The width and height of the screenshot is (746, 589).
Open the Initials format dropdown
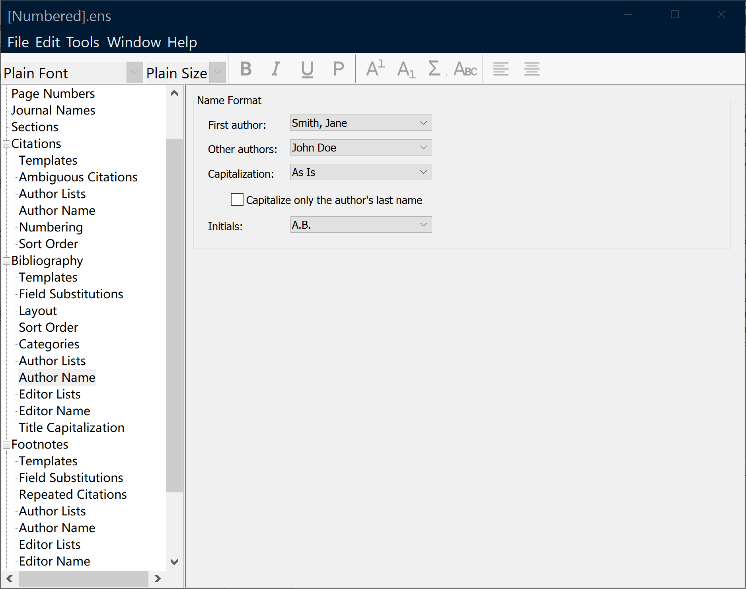pos(360,225)
